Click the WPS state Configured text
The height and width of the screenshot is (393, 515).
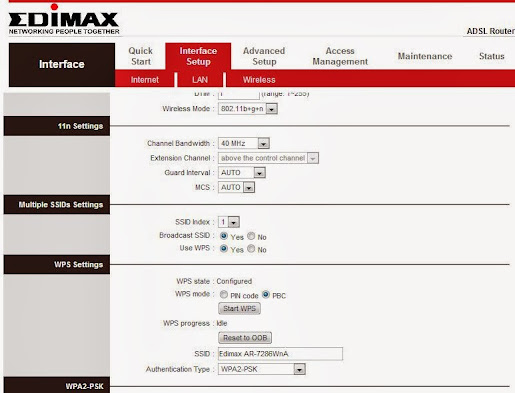pyautogui.click(x=234, y=281)
